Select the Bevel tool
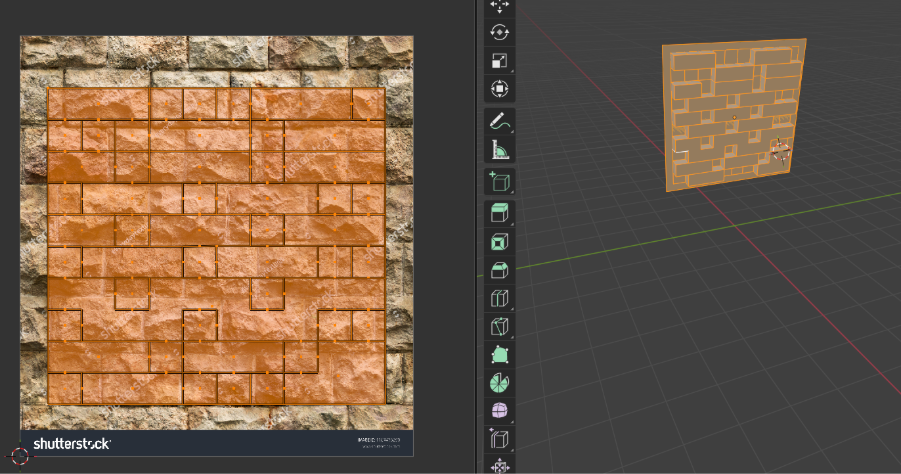901x474 pixels. tap(498, 270)
